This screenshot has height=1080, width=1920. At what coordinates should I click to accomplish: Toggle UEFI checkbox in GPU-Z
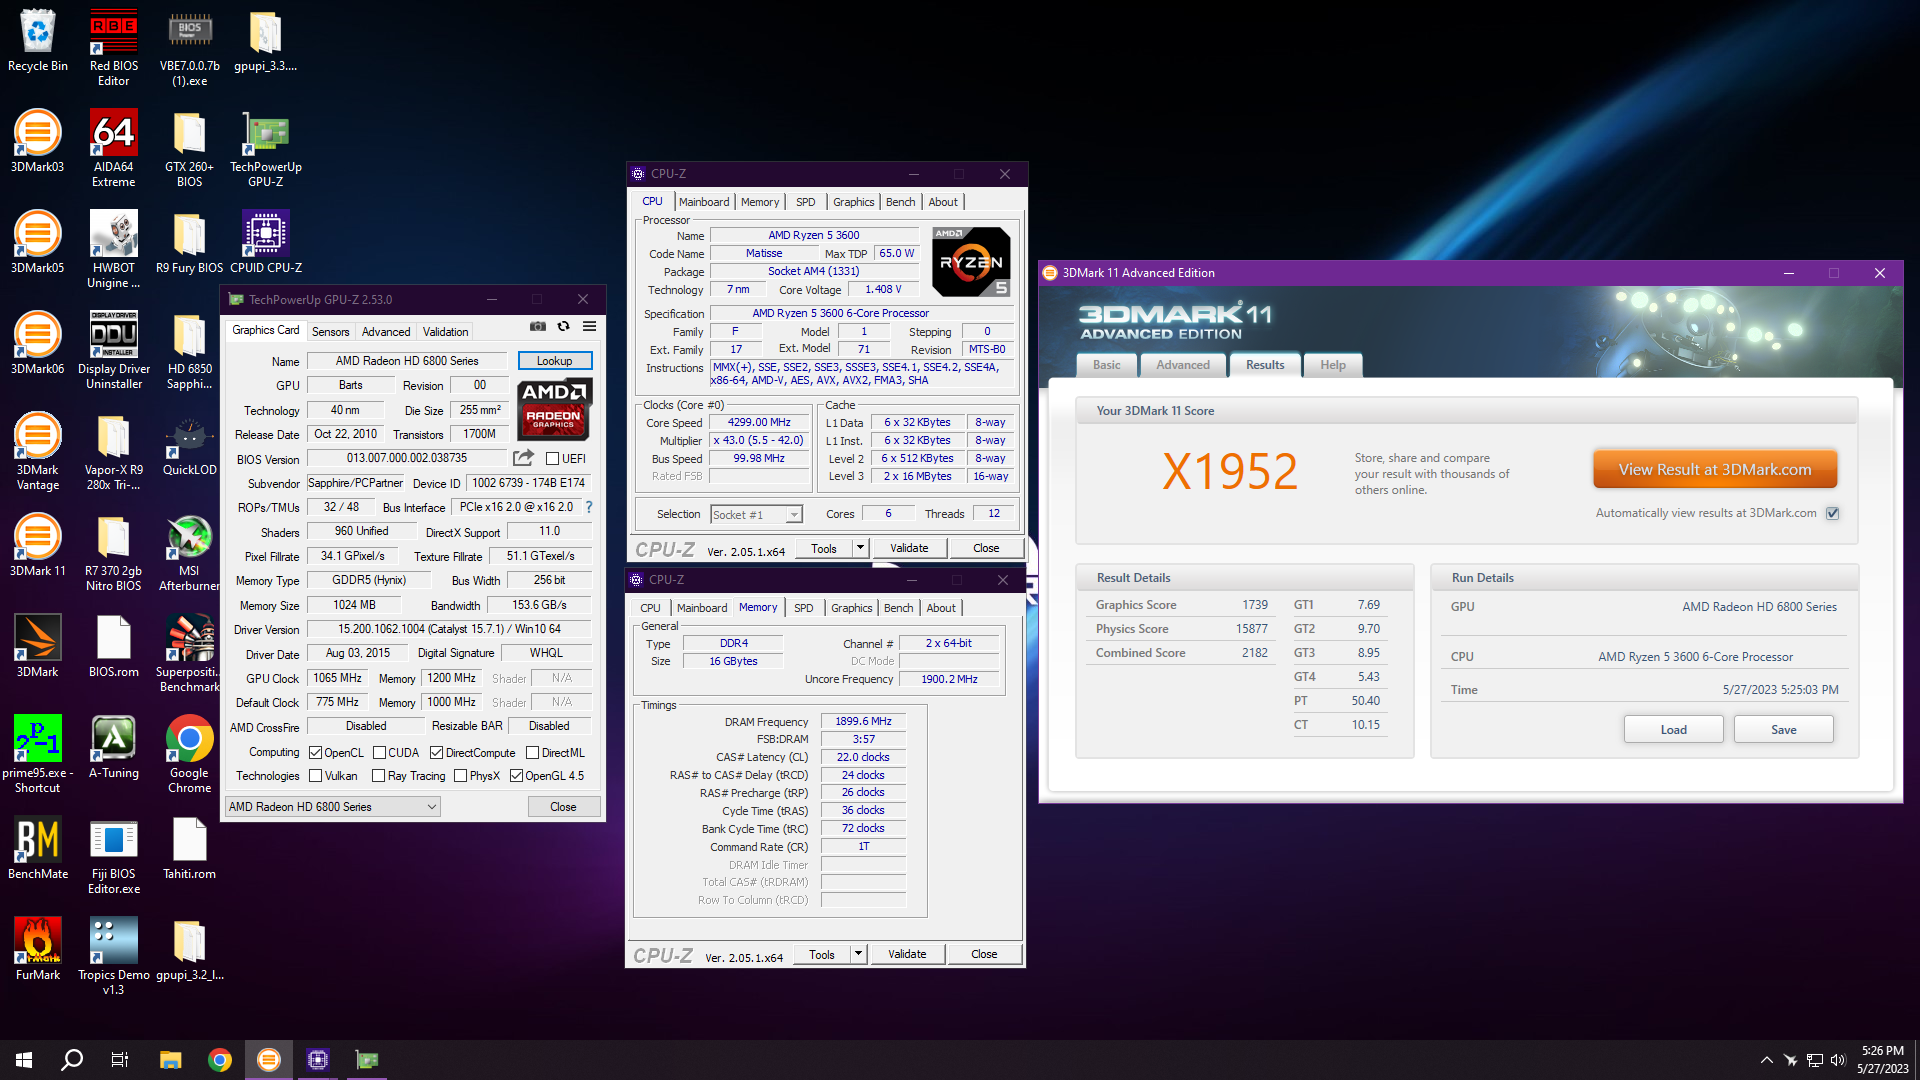[552, 459]
